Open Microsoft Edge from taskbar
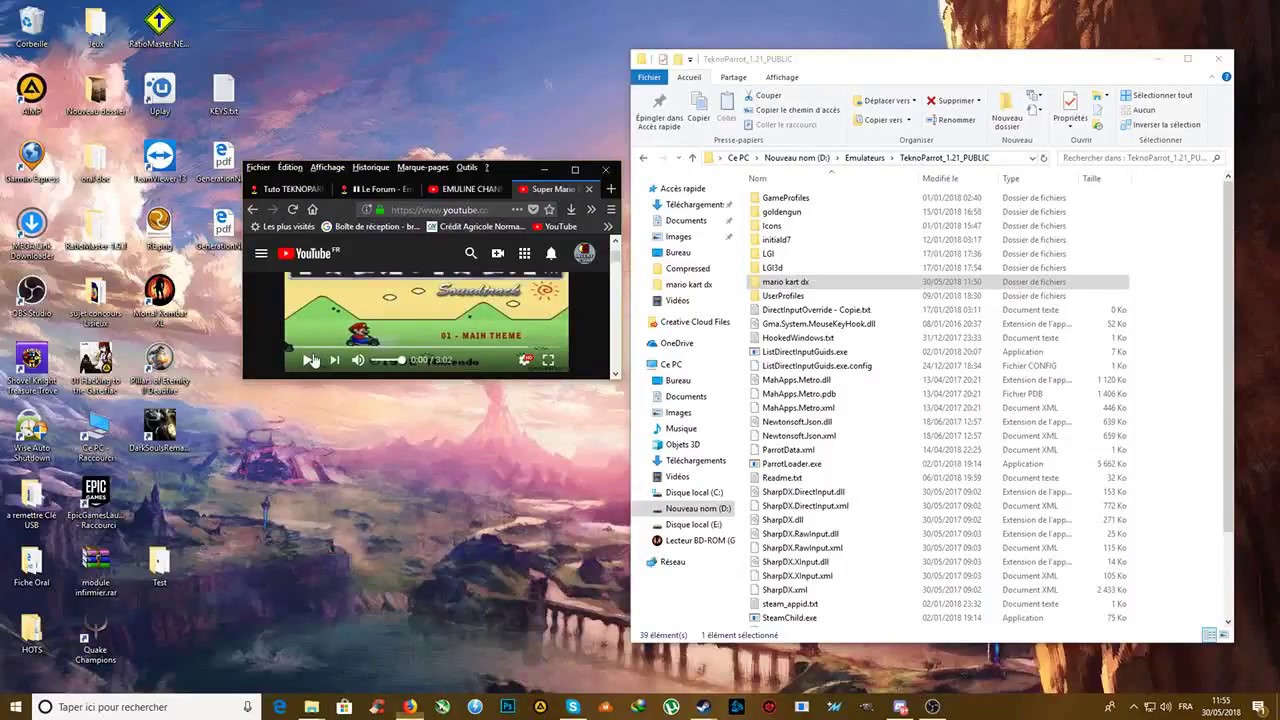 click(x=279, y=707)
